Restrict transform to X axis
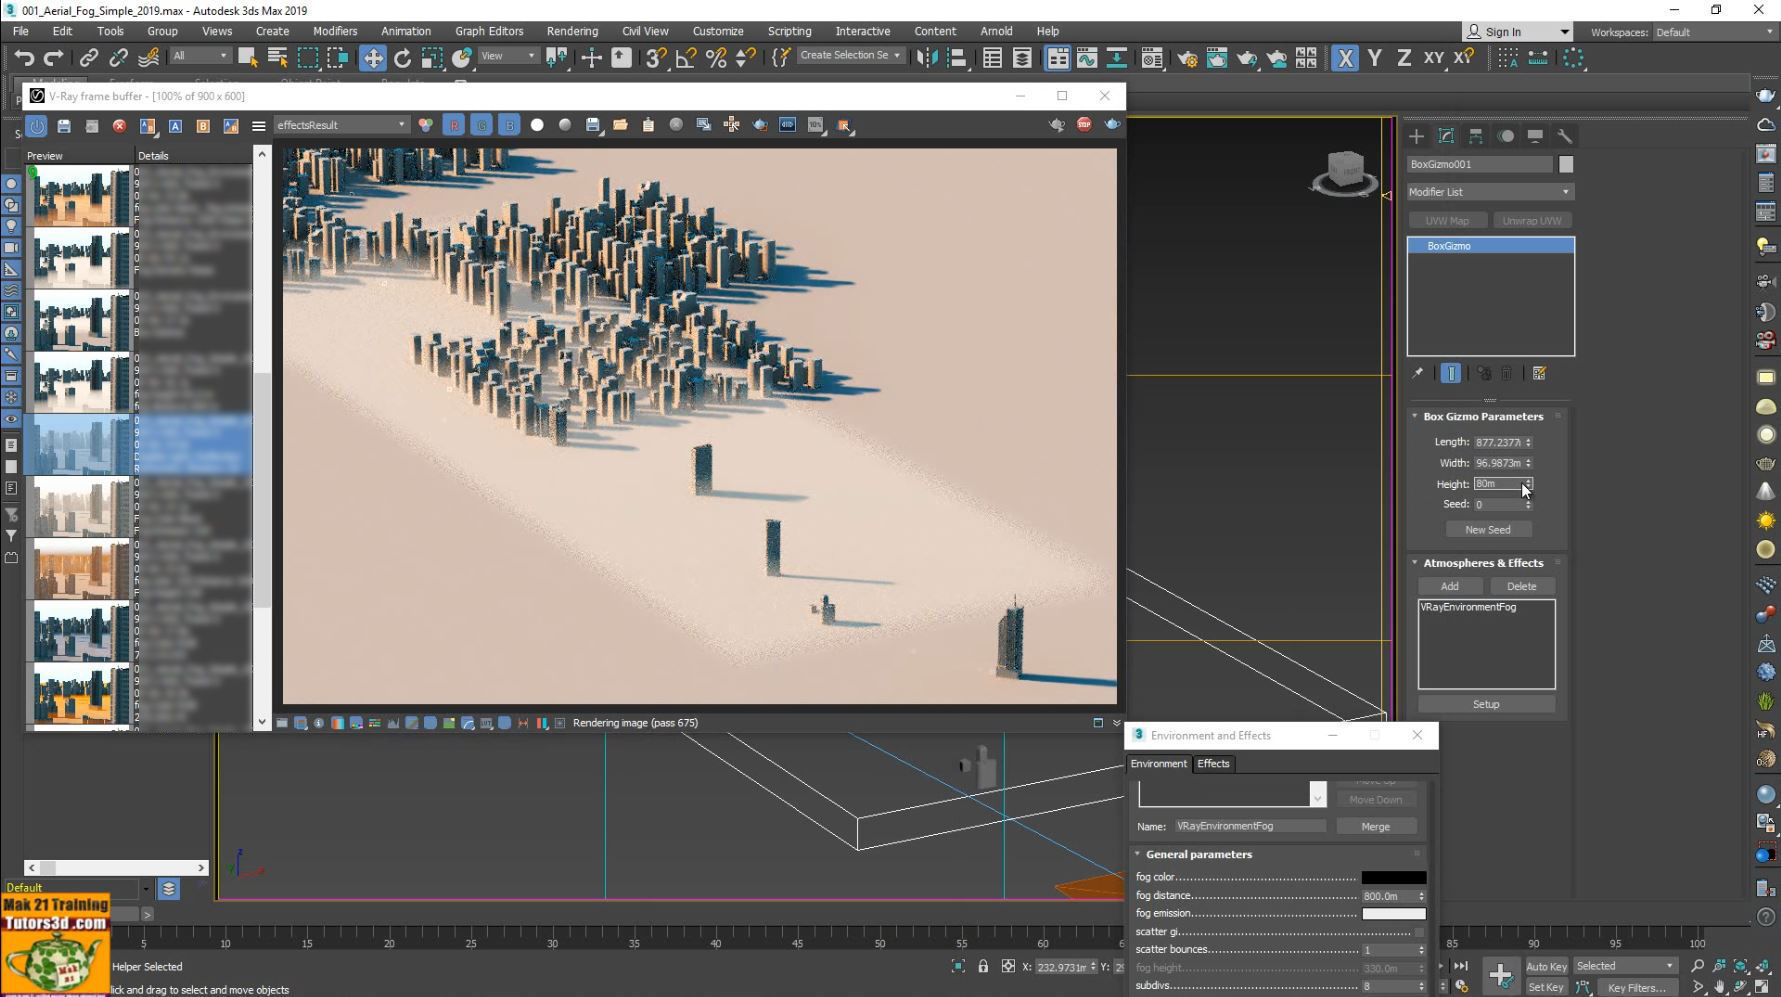This screenshot has width=1781, height=997. click(1345, 58)
